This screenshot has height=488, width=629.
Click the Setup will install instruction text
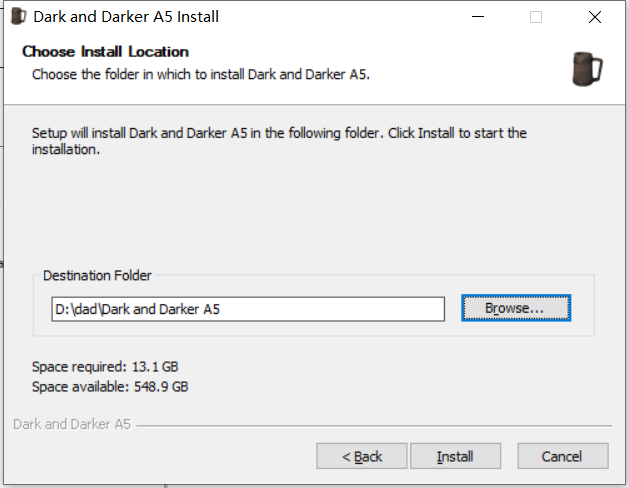point(279,141)
